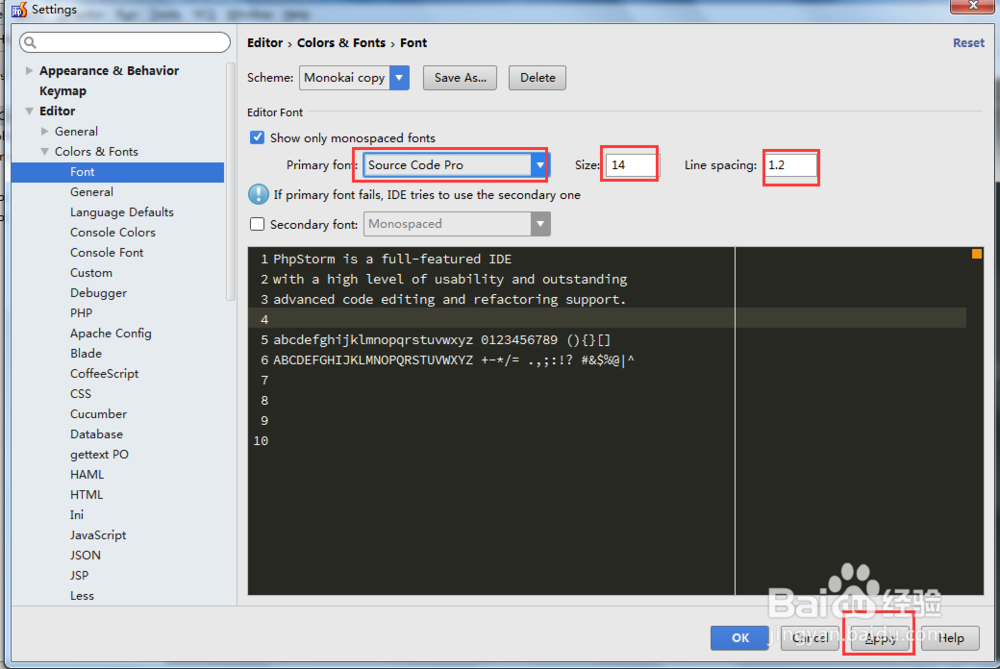Click the Reset link
This screenshot has width=1000, height=669.
pos(968,42)
